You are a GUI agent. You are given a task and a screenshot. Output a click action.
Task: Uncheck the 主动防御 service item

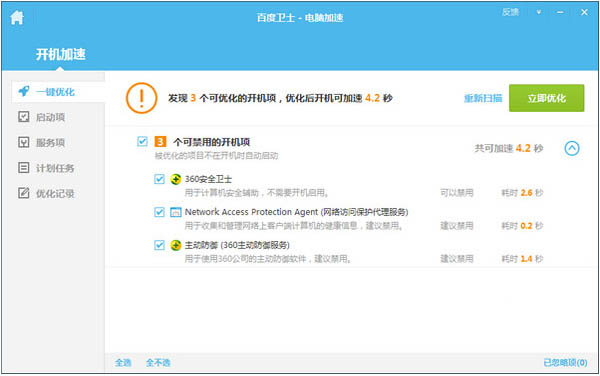tap(159, 245)
